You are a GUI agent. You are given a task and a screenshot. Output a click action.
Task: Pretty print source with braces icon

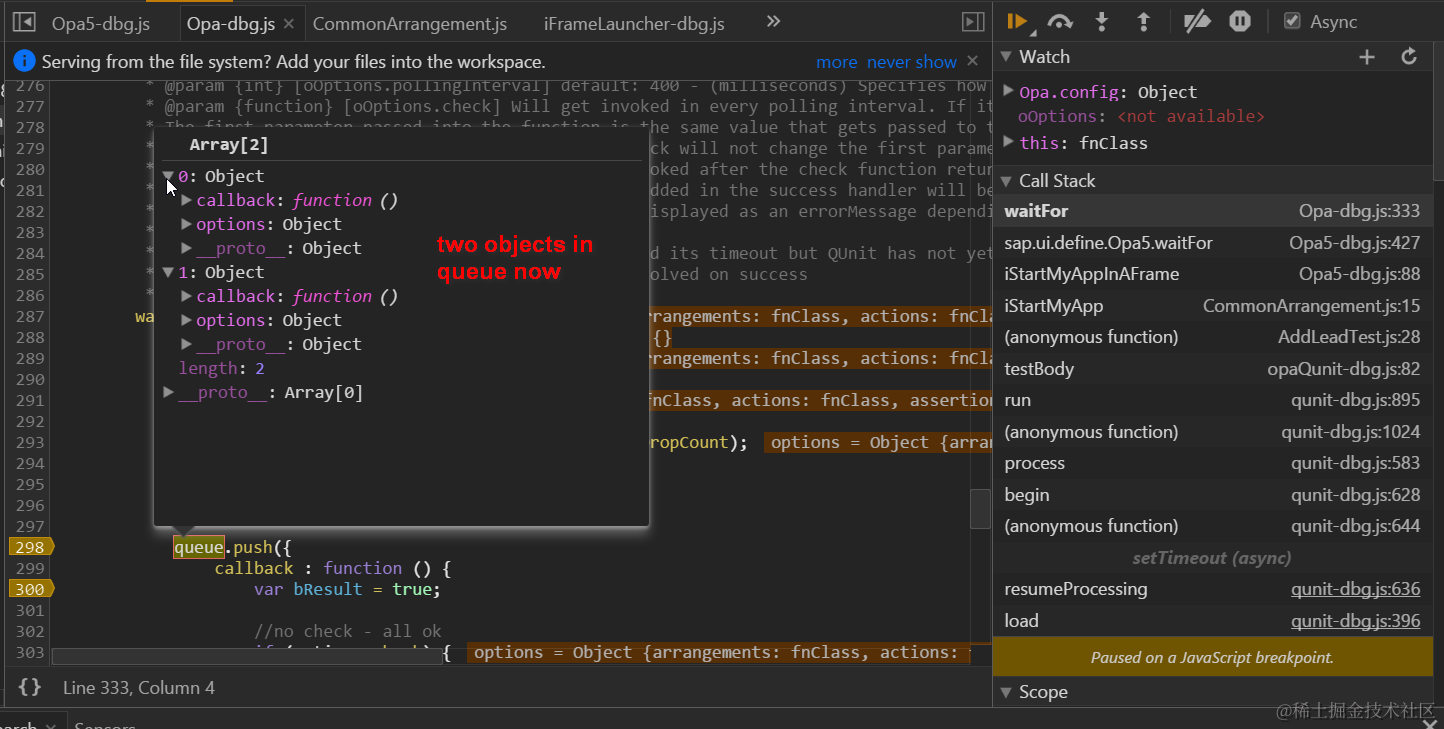coord(30,687)
